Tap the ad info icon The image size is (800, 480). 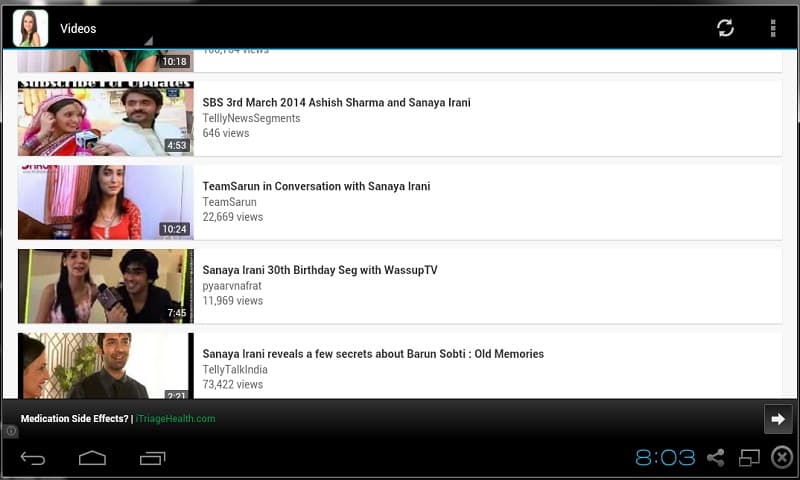click(11, 431)
